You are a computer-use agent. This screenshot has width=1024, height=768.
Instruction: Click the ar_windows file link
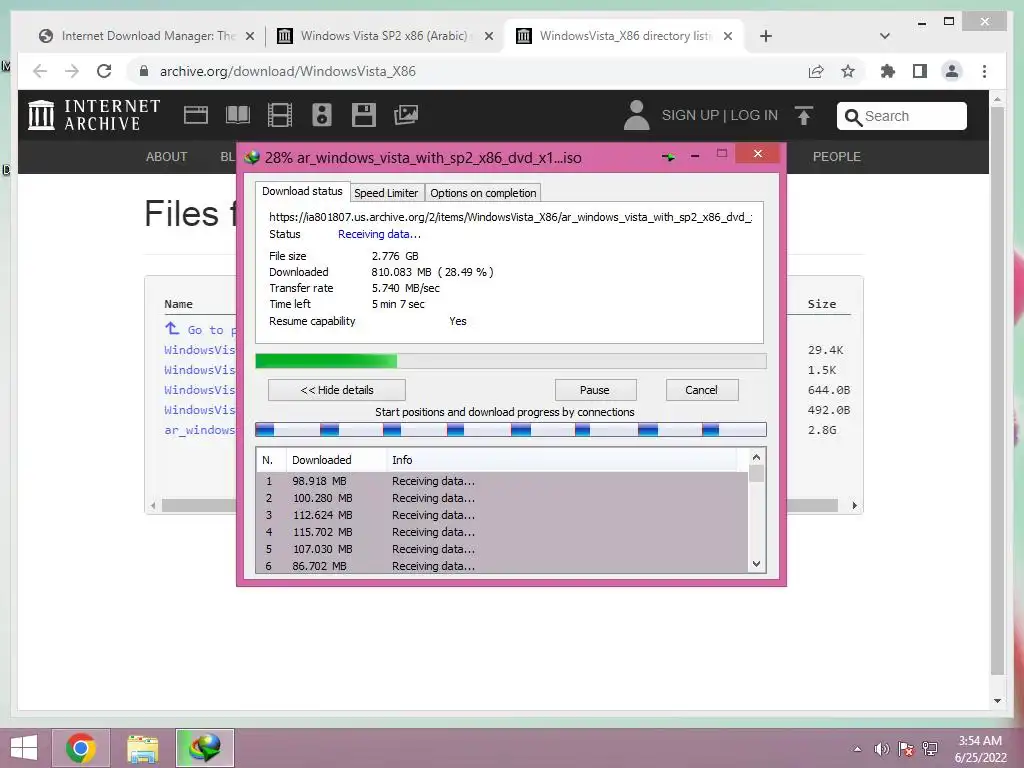click(199, 430)
